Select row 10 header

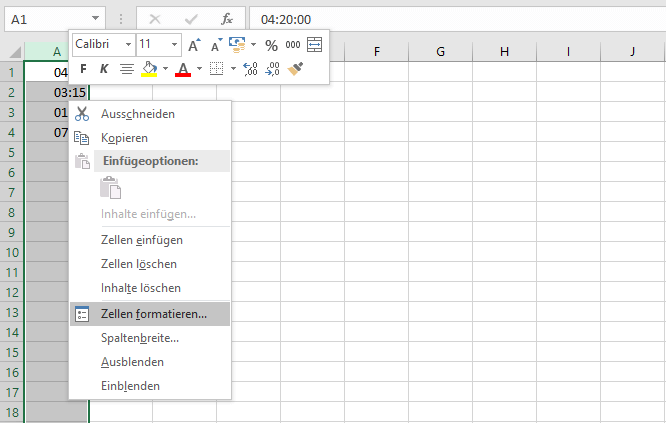[12, 253]
